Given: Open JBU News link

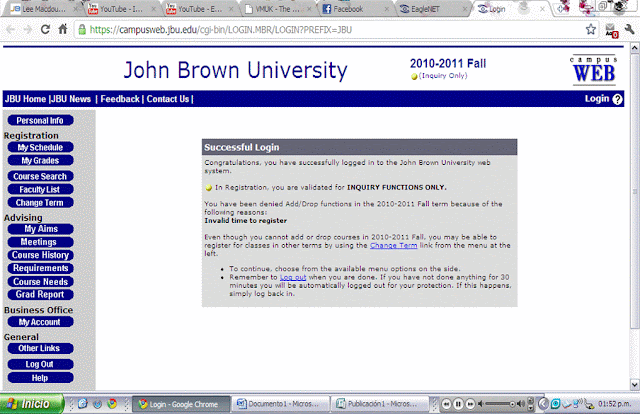Looking at the screenshot, I should coord(70,99).
